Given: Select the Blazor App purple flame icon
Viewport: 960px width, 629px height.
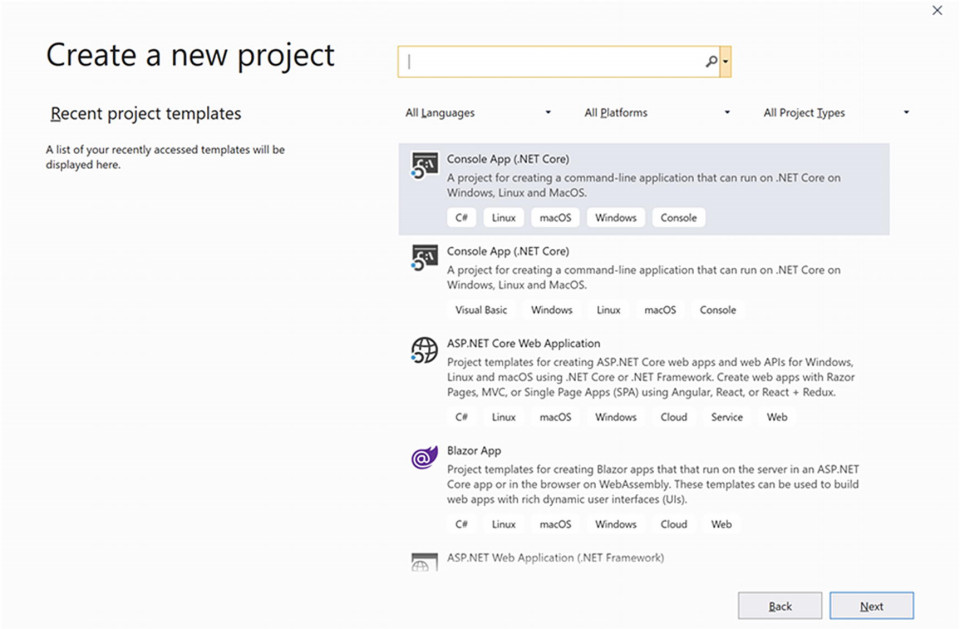Looking at the screenshot, I should (x=424, y=458).
